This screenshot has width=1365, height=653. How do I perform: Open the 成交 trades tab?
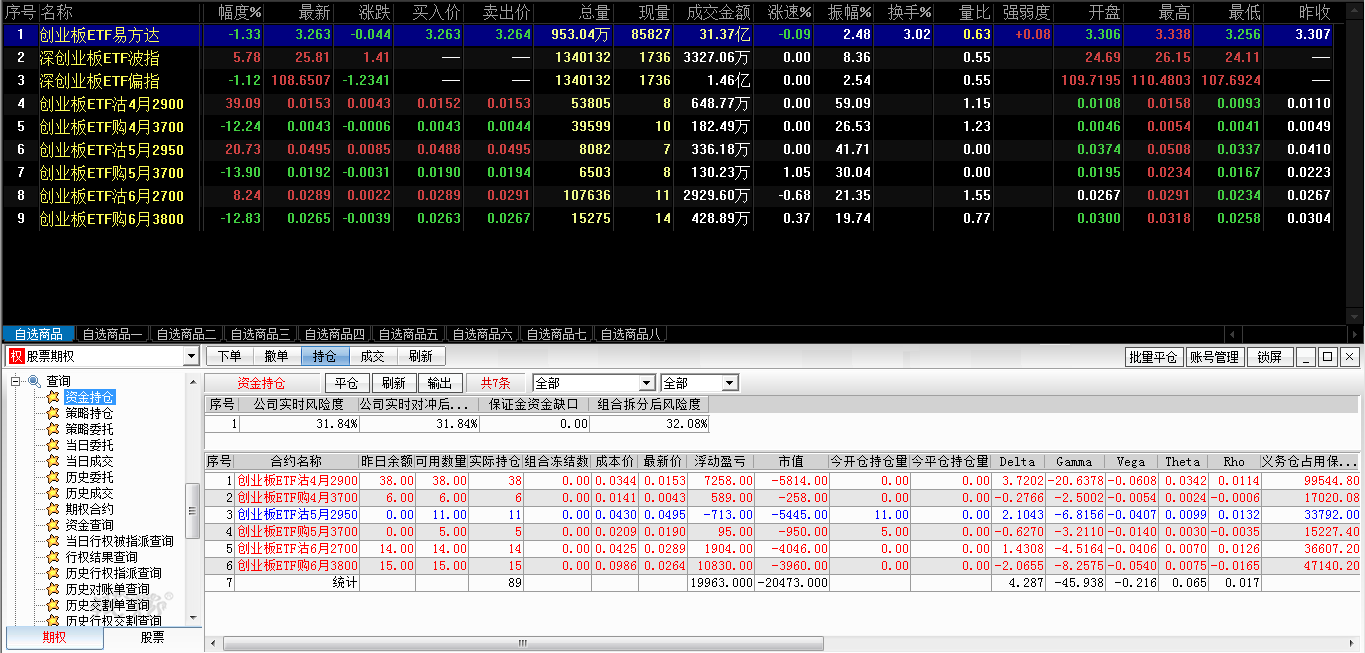click(373, 356)
